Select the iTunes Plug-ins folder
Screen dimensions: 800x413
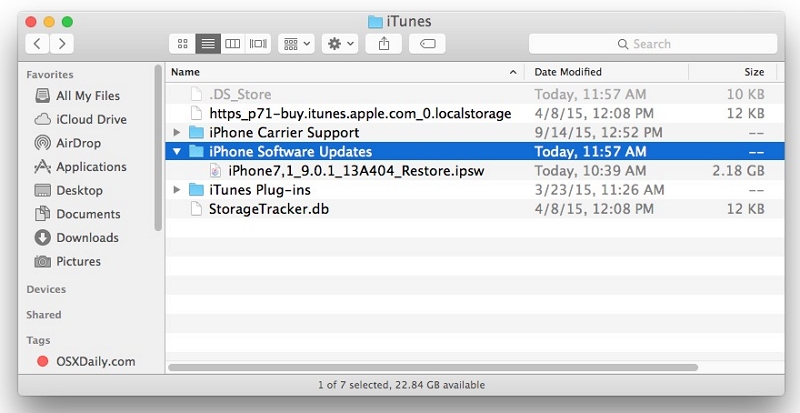click(474, 190)
